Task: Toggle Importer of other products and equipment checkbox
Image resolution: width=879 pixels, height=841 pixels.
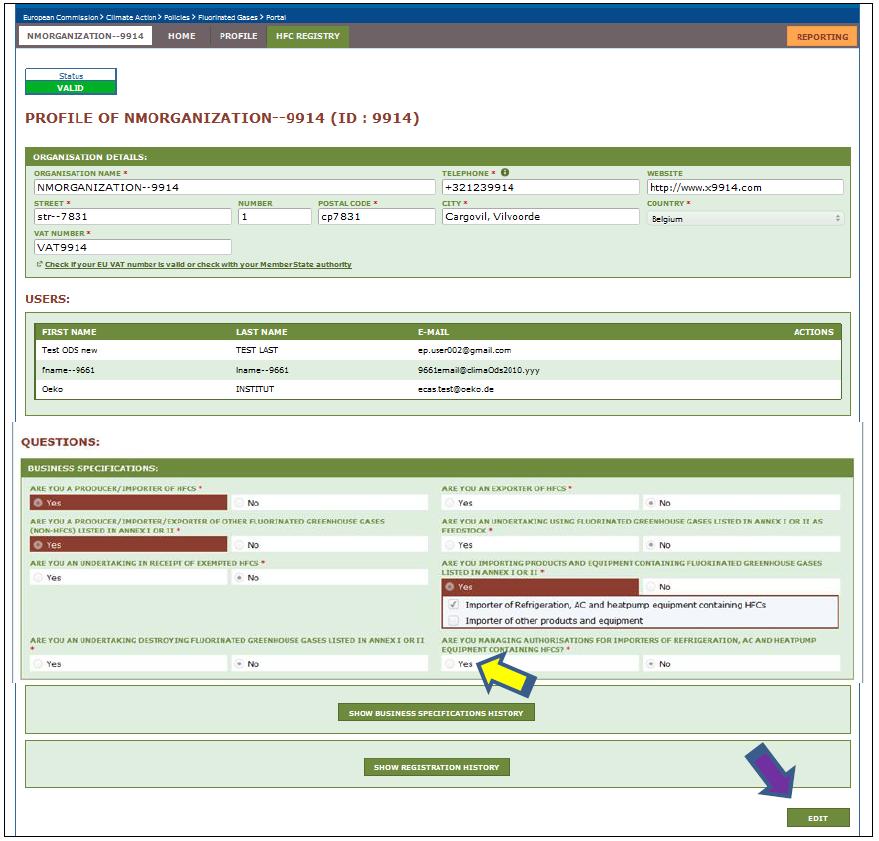Action: [454, 620]
